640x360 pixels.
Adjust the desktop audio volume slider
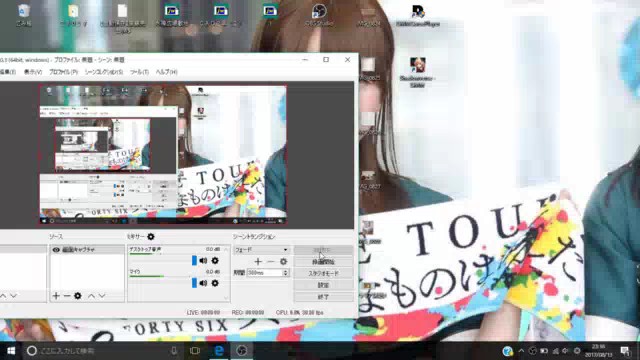[x=162, y=261]
